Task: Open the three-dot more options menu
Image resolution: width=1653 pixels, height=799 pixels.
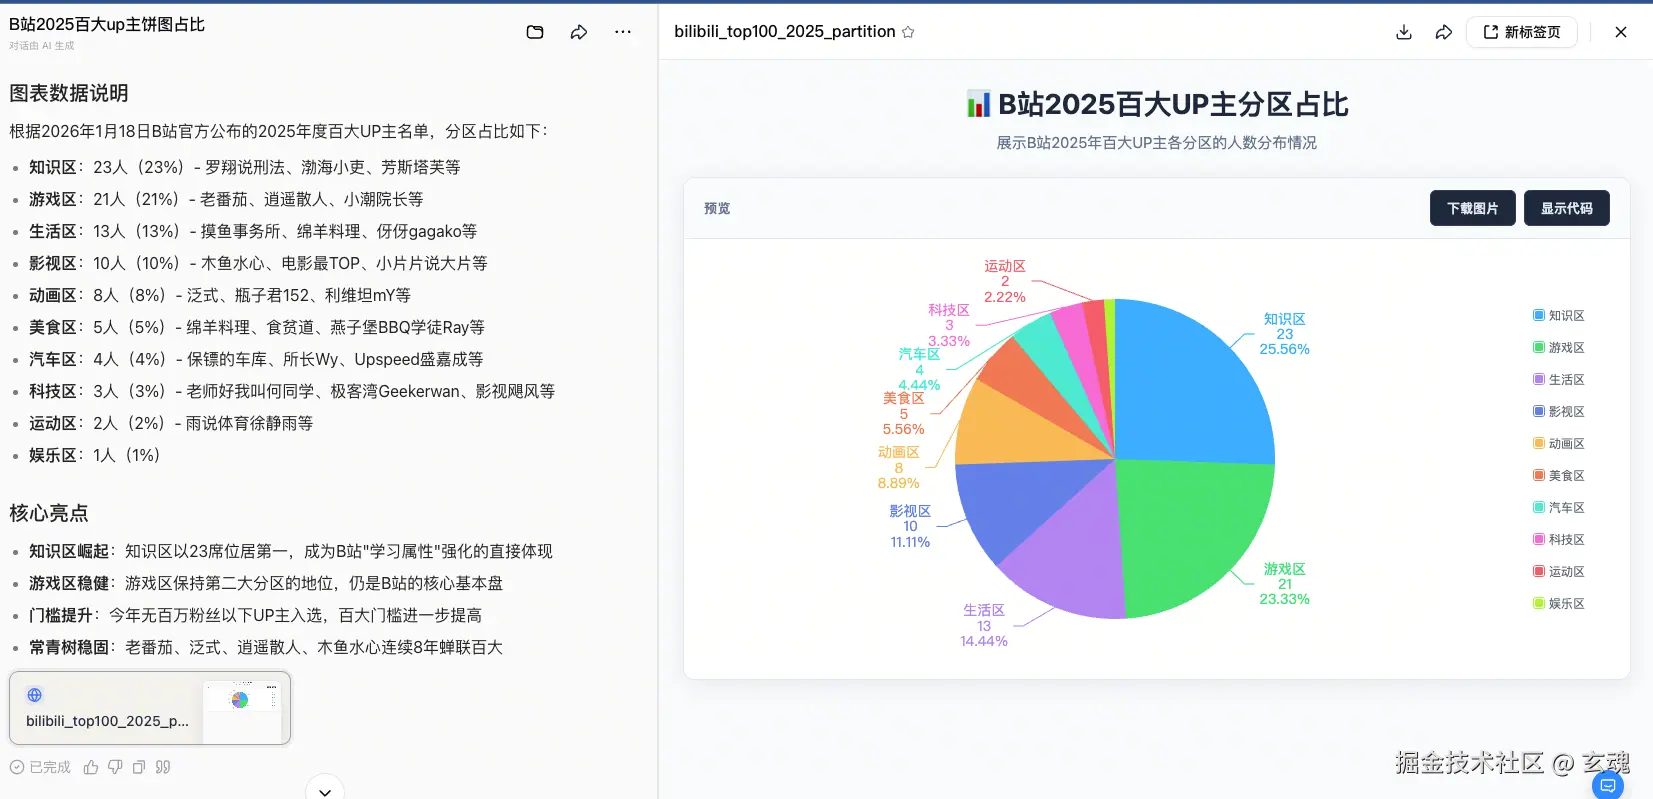Action: coord(623,32)
